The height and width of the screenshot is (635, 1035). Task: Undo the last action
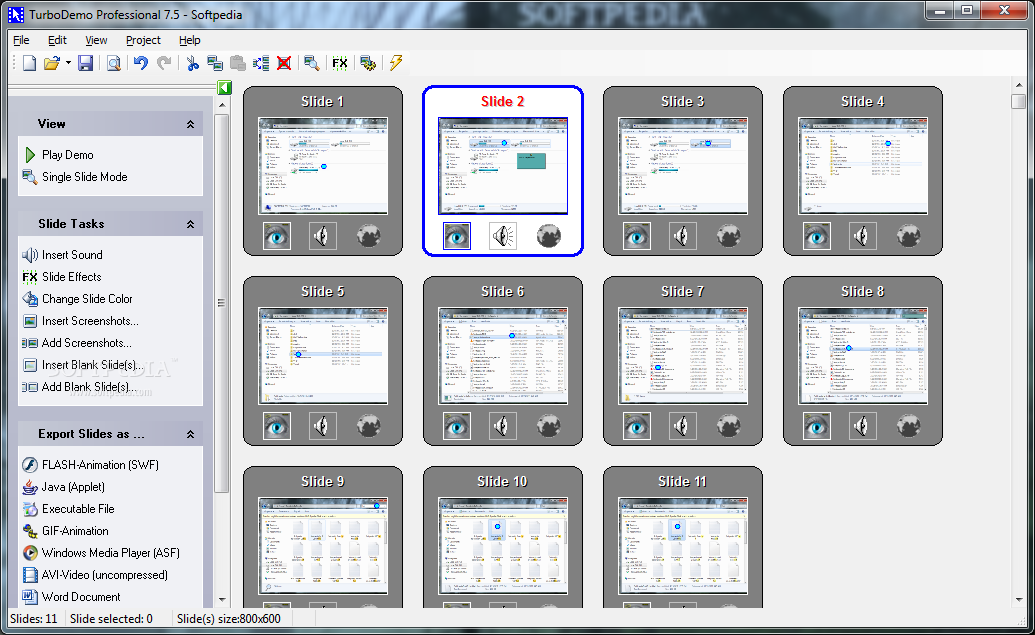[141, 63]
